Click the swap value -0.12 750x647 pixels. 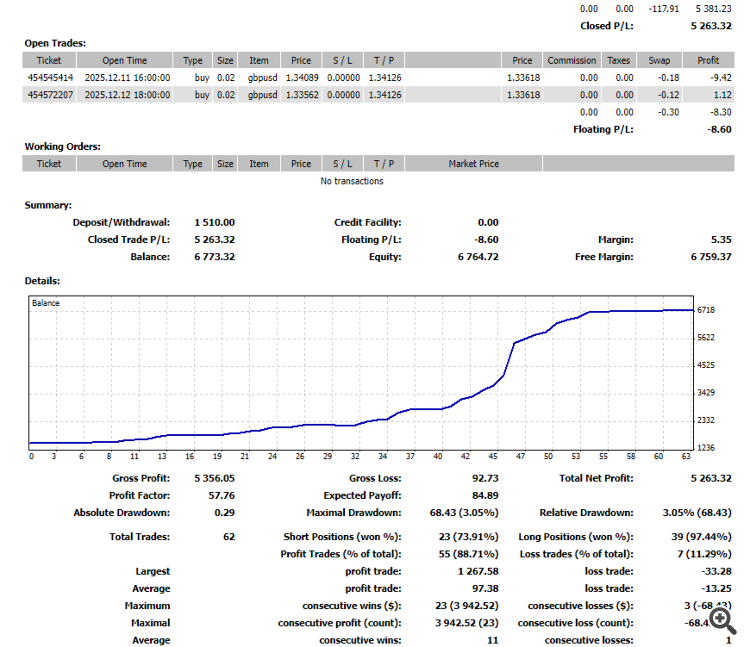[x=668, y=95]
